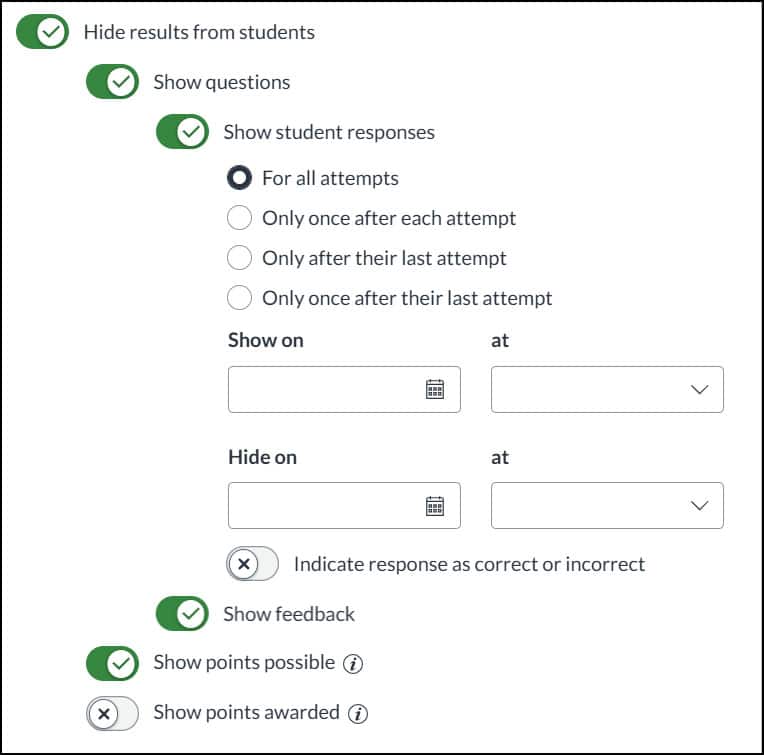Screen dimensions: 764x755
Task: Click the Hide on date input field
Action: pyautogui.click(x=325, y=506)
